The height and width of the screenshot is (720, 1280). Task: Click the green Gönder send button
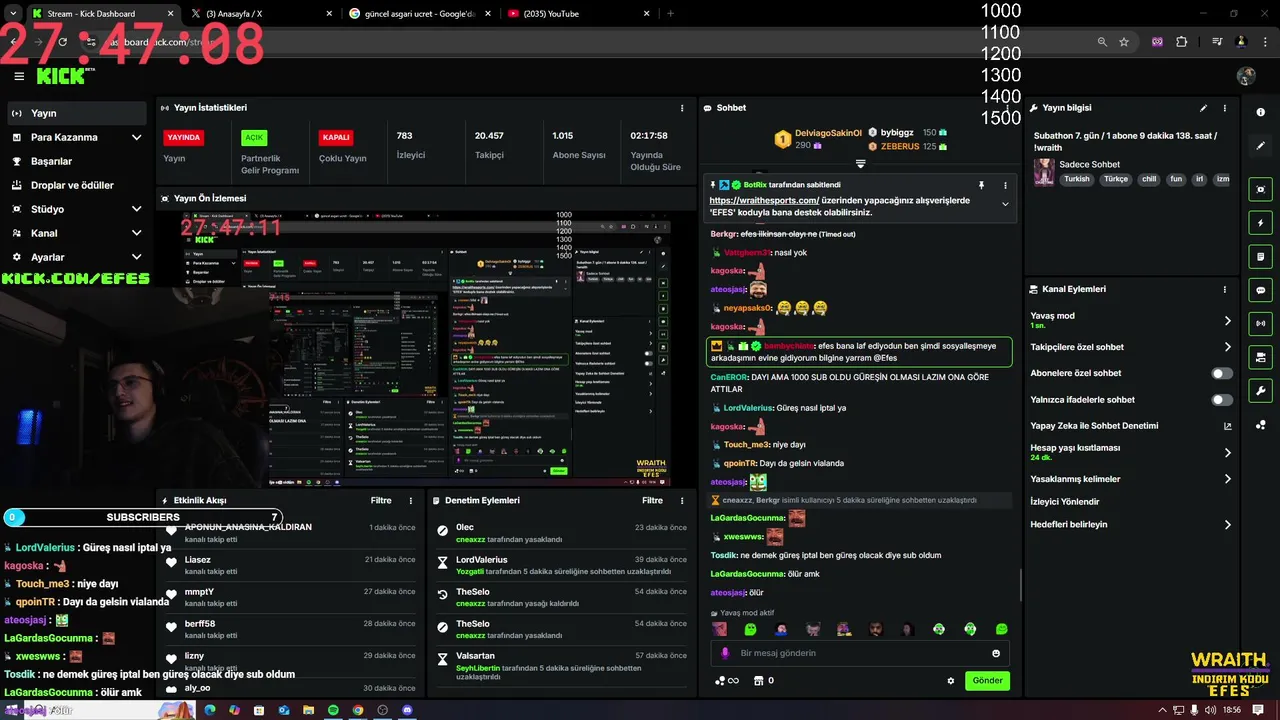(987, 681)
